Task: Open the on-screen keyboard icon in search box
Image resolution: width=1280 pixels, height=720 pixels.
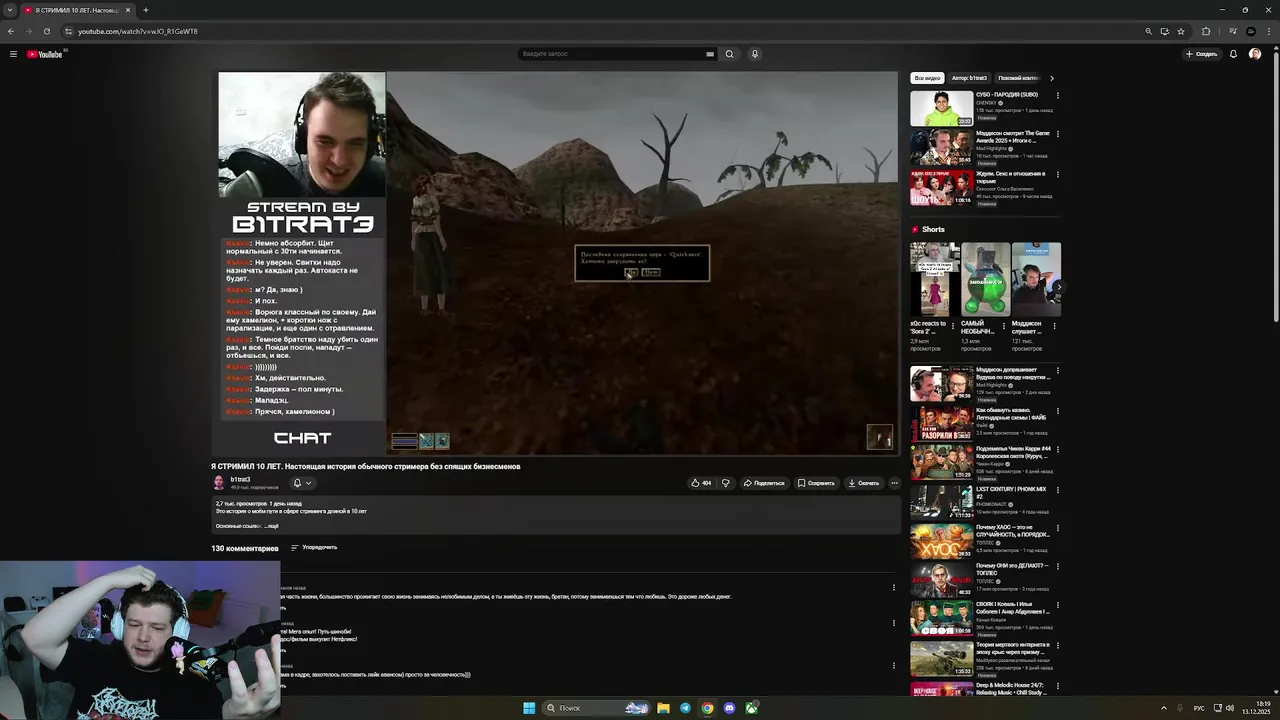Action: tap(710, 54)
